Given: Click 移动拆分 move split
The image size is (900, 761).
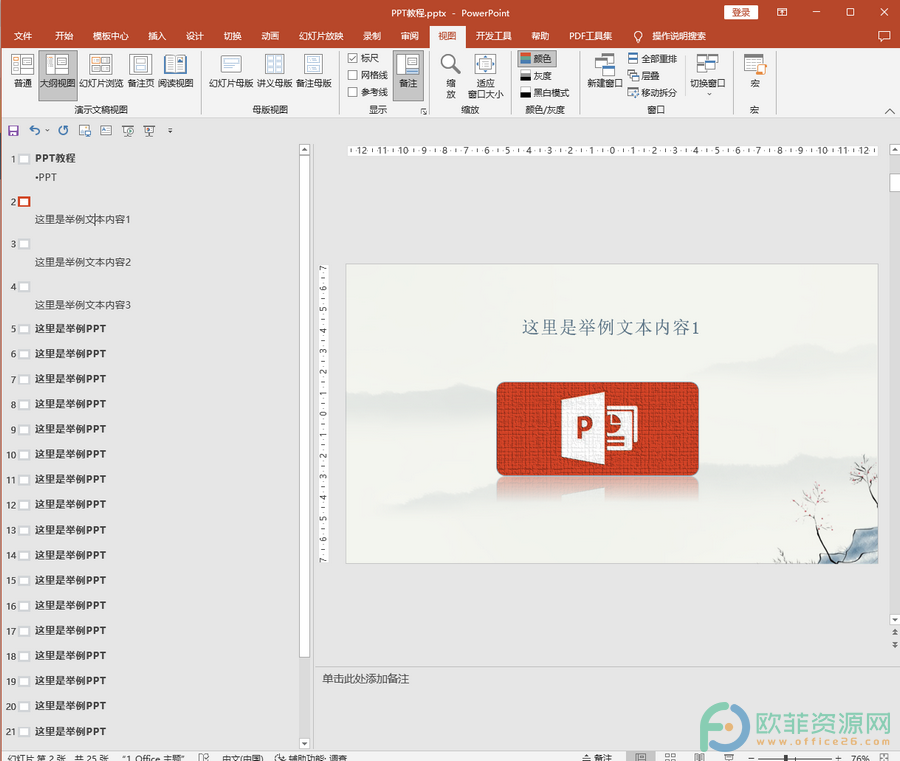Looking at the screenshot, I should (x=652, y=92).
